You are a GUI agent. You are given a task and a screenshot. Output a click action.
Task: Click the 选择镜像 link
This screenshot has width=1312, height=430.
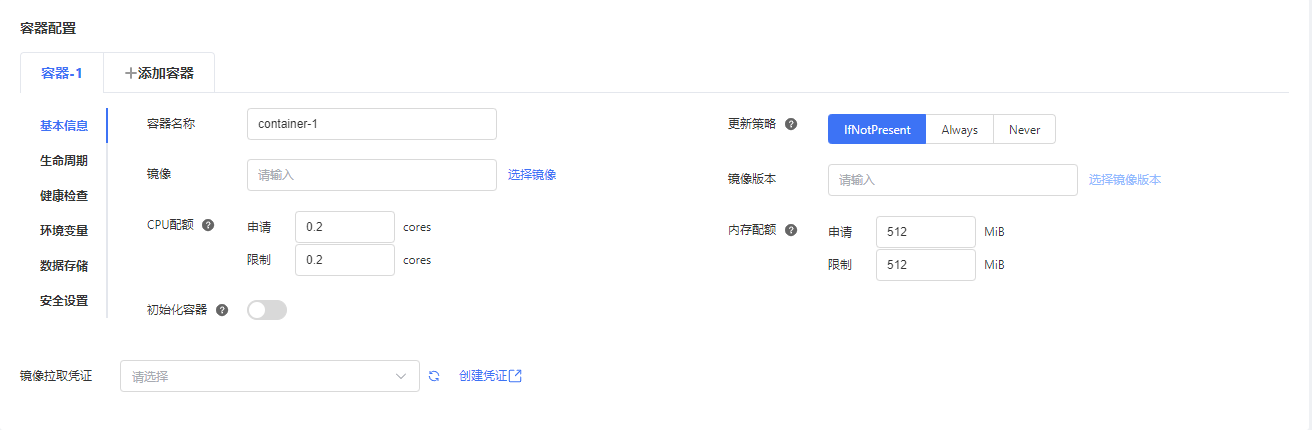click(x=532, y=174)
